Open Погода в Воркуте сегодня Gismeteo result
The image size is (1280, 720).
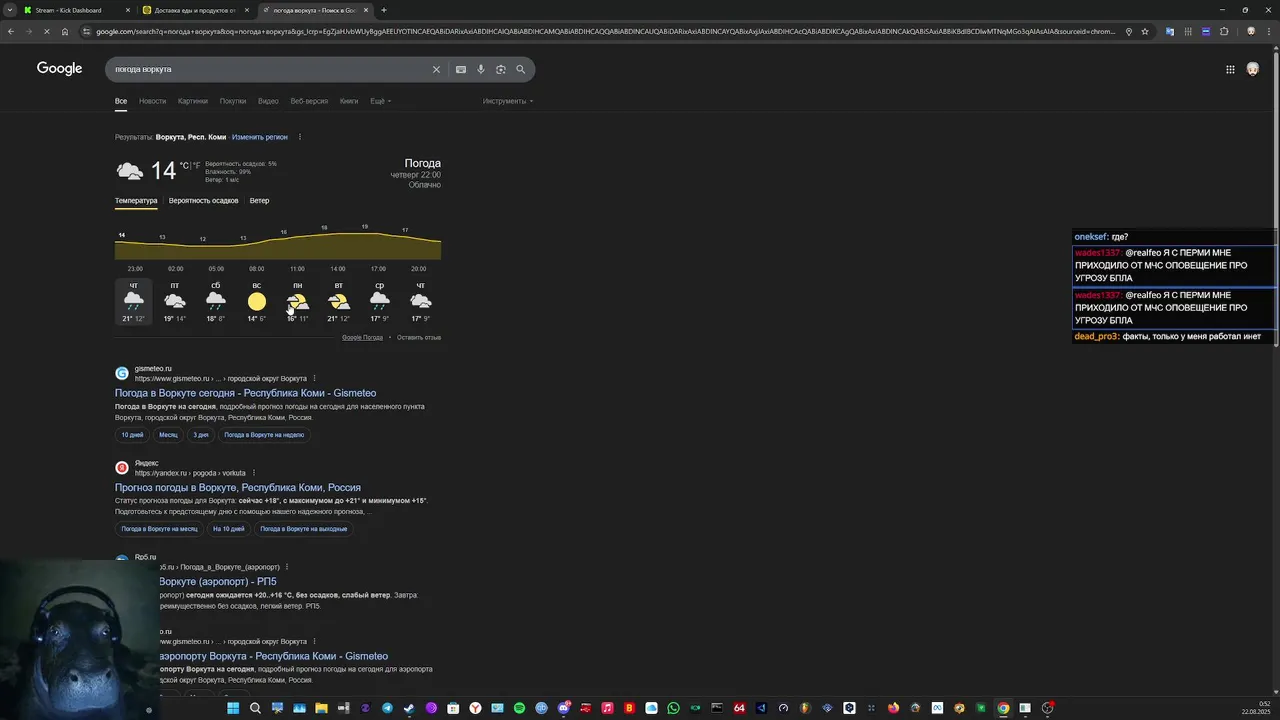coord(245,393)
